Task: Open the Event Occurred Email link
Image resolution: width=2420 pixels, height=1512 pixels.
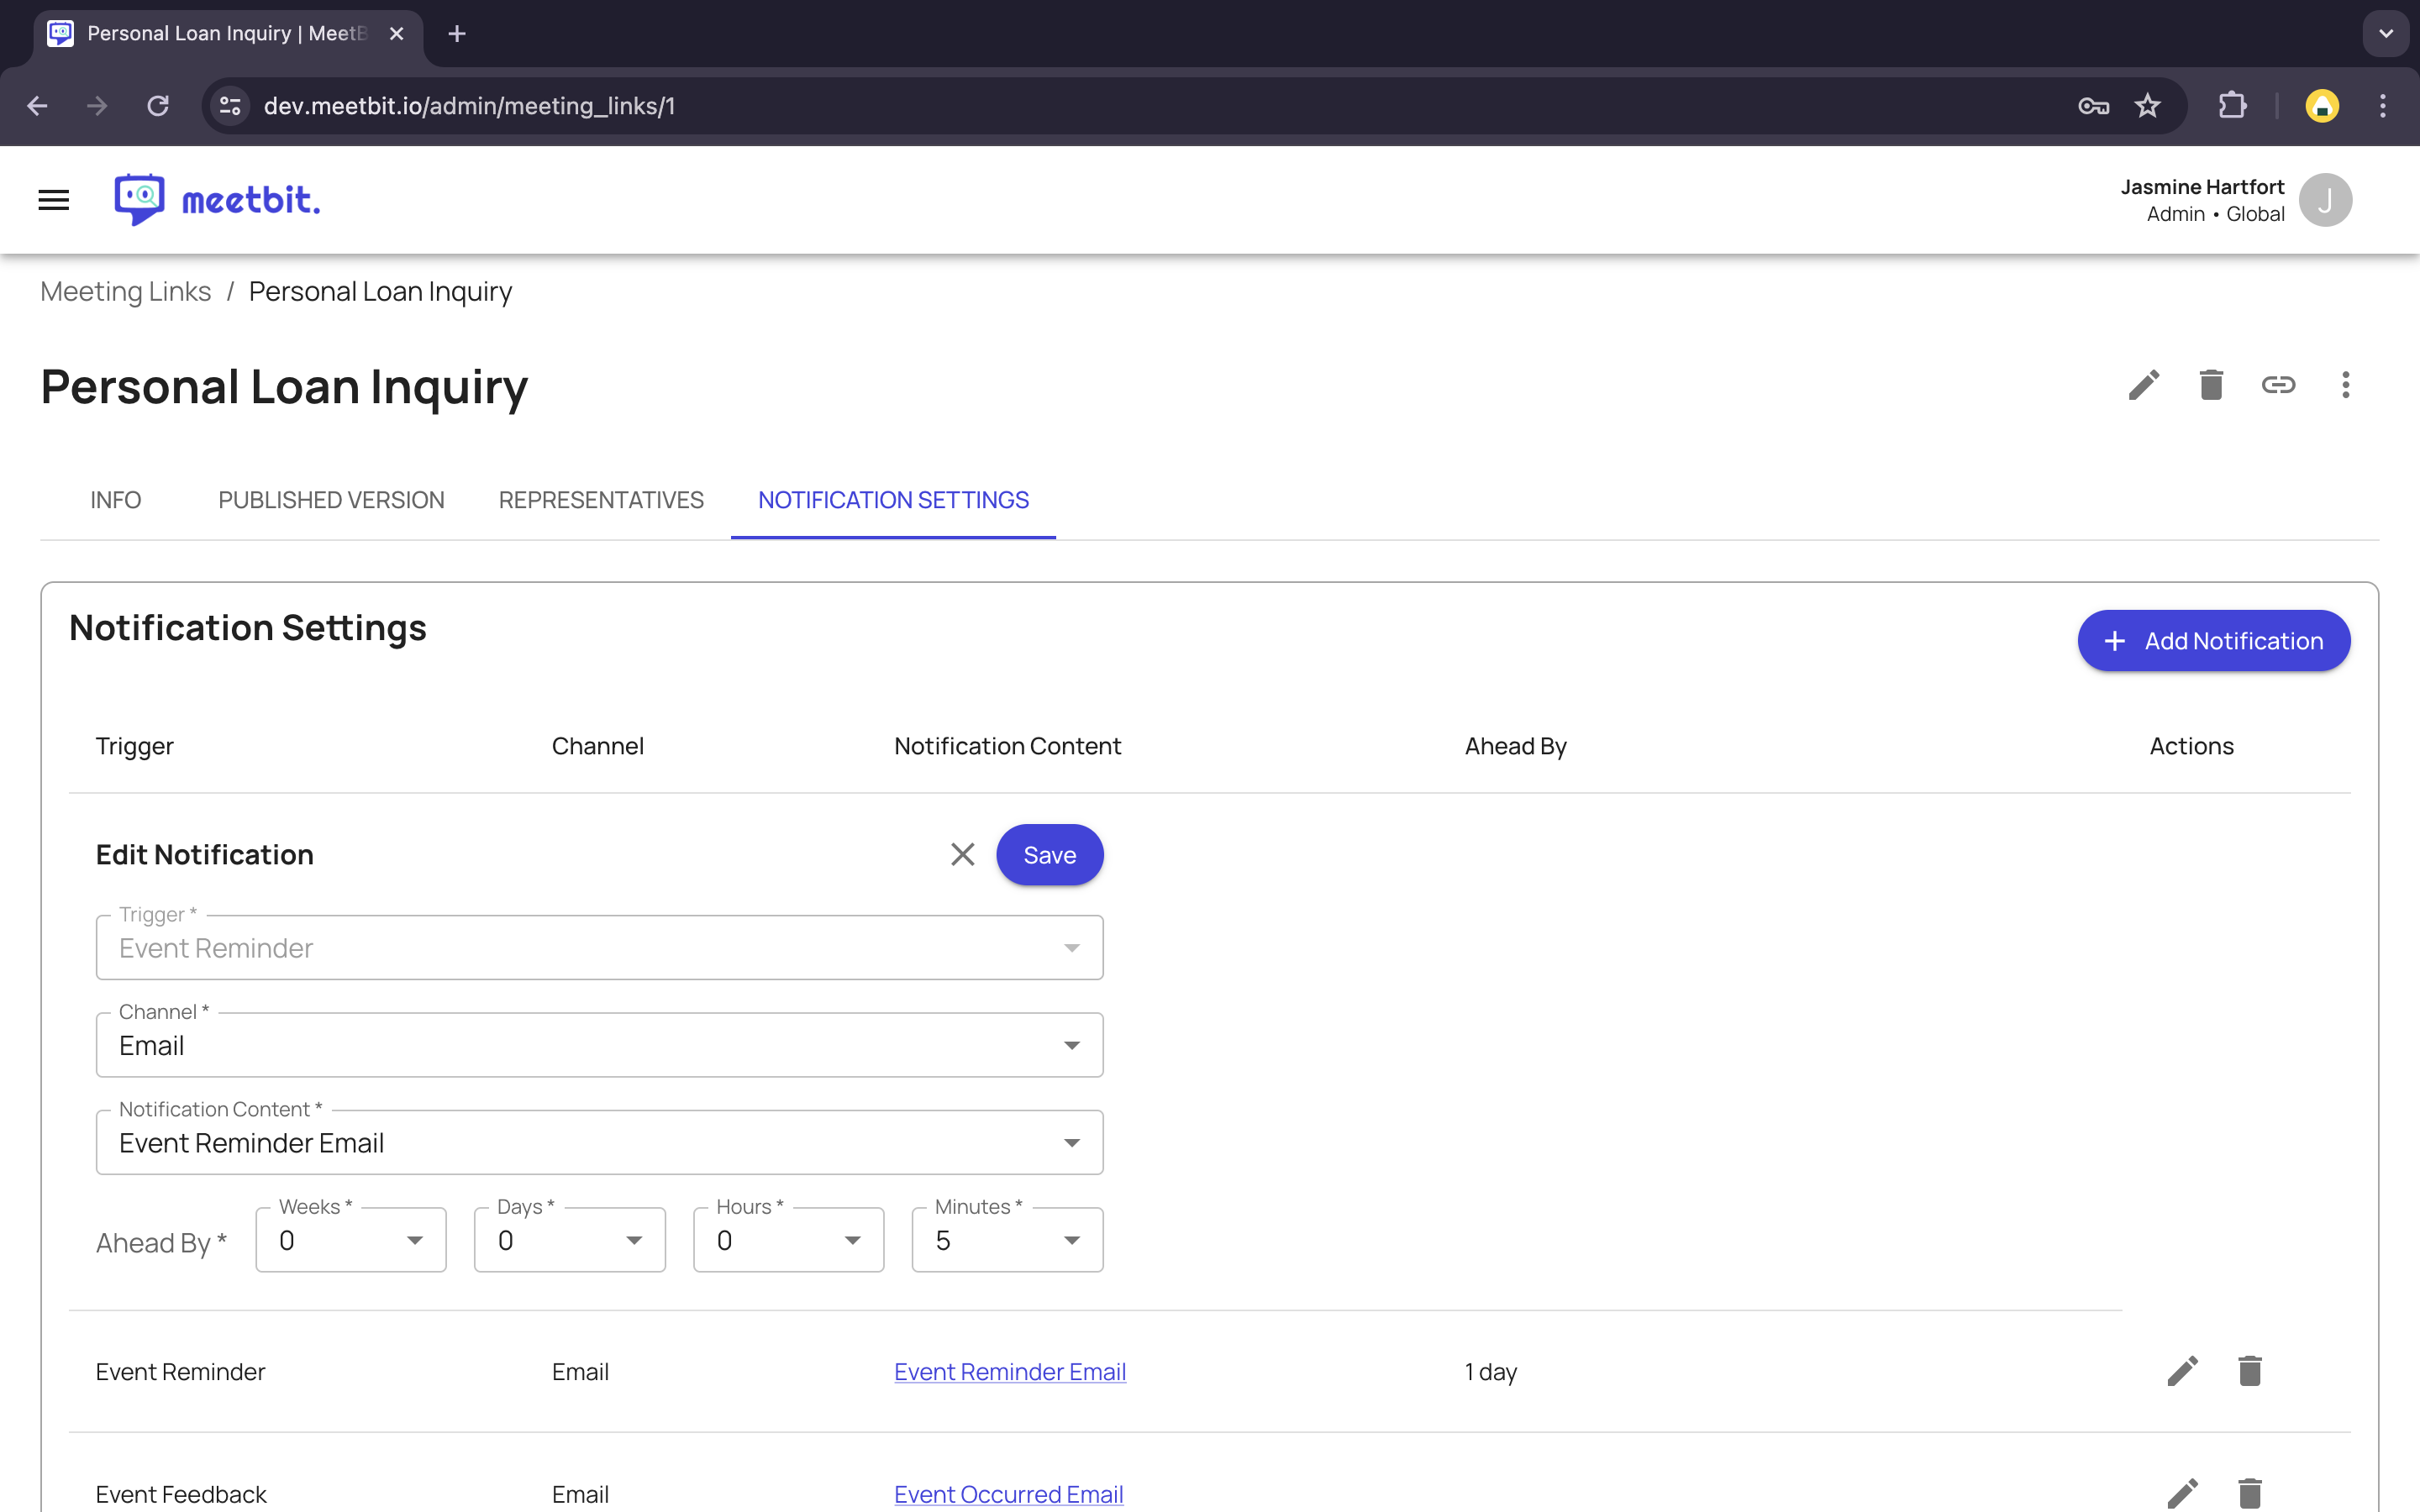Action: (x=1008, y=1494)
